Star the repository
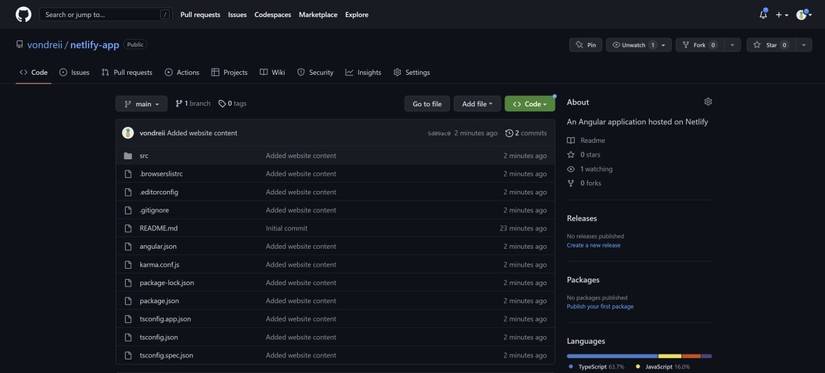Viewport: 825px width, 373px height. coord(771,45)
